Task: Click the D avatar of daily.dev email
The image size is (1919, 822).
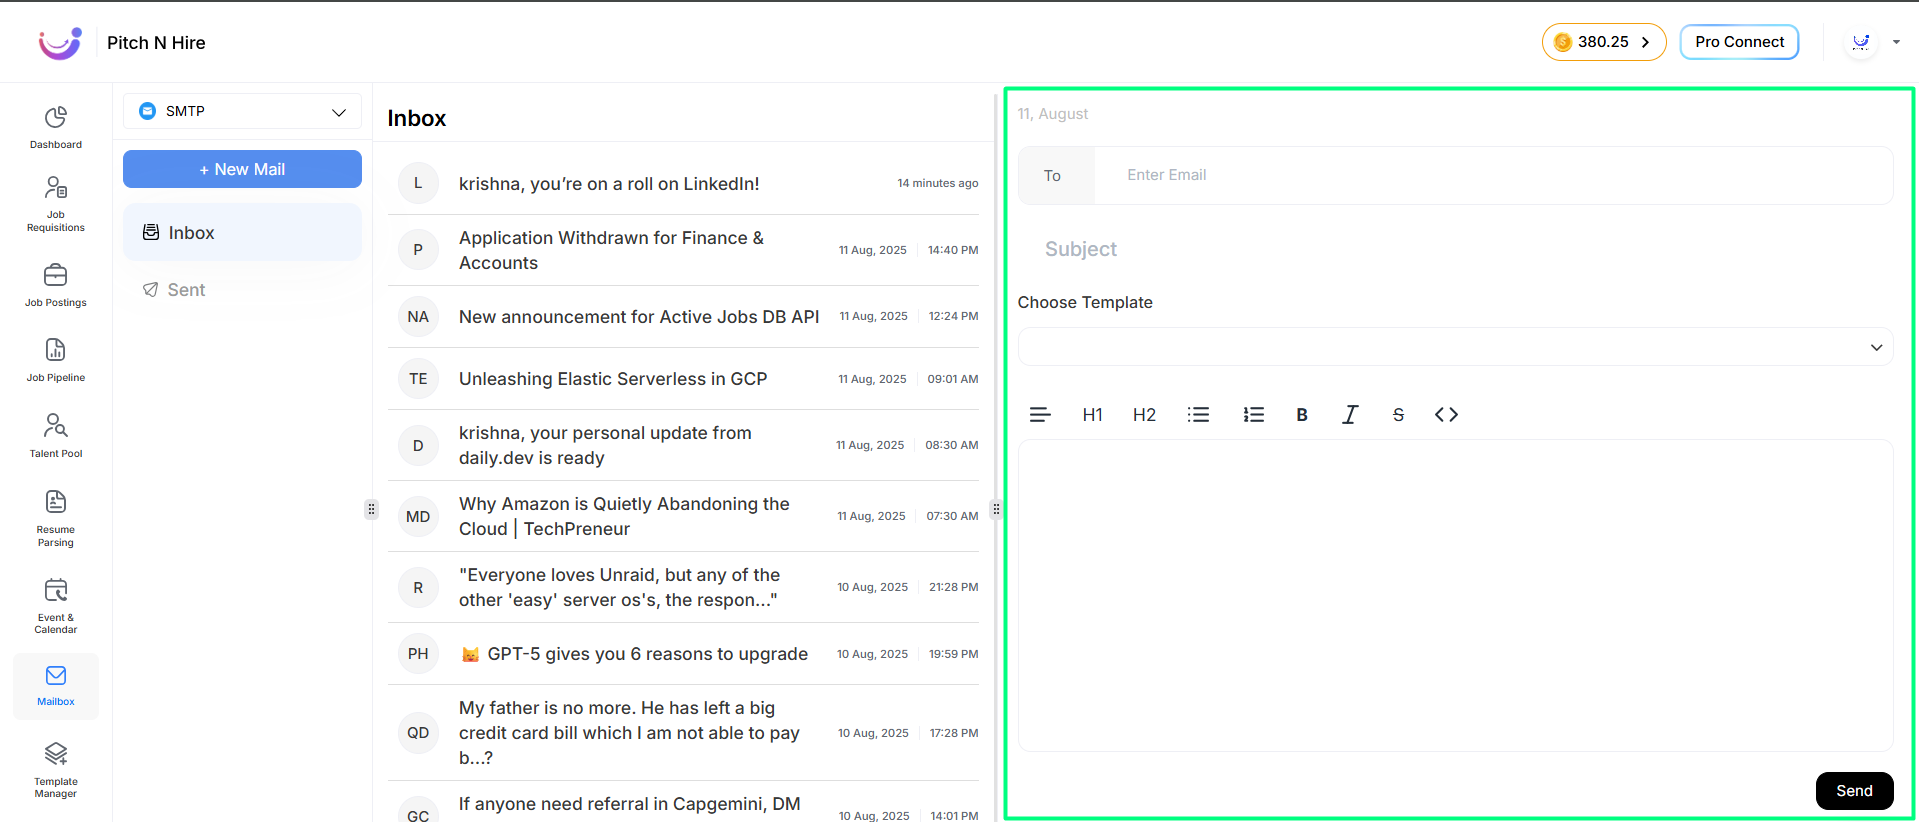Action: coord(418,445)
